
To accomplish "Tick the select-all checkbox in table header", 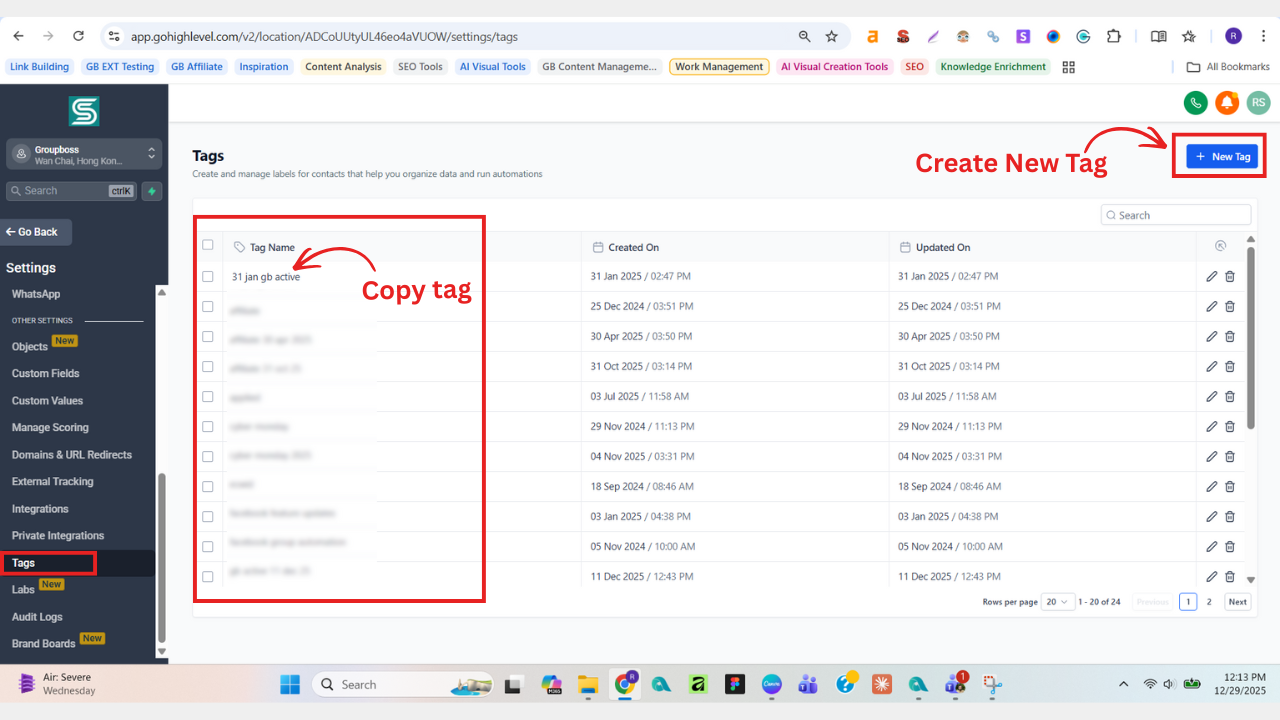I will pos(208,245).
